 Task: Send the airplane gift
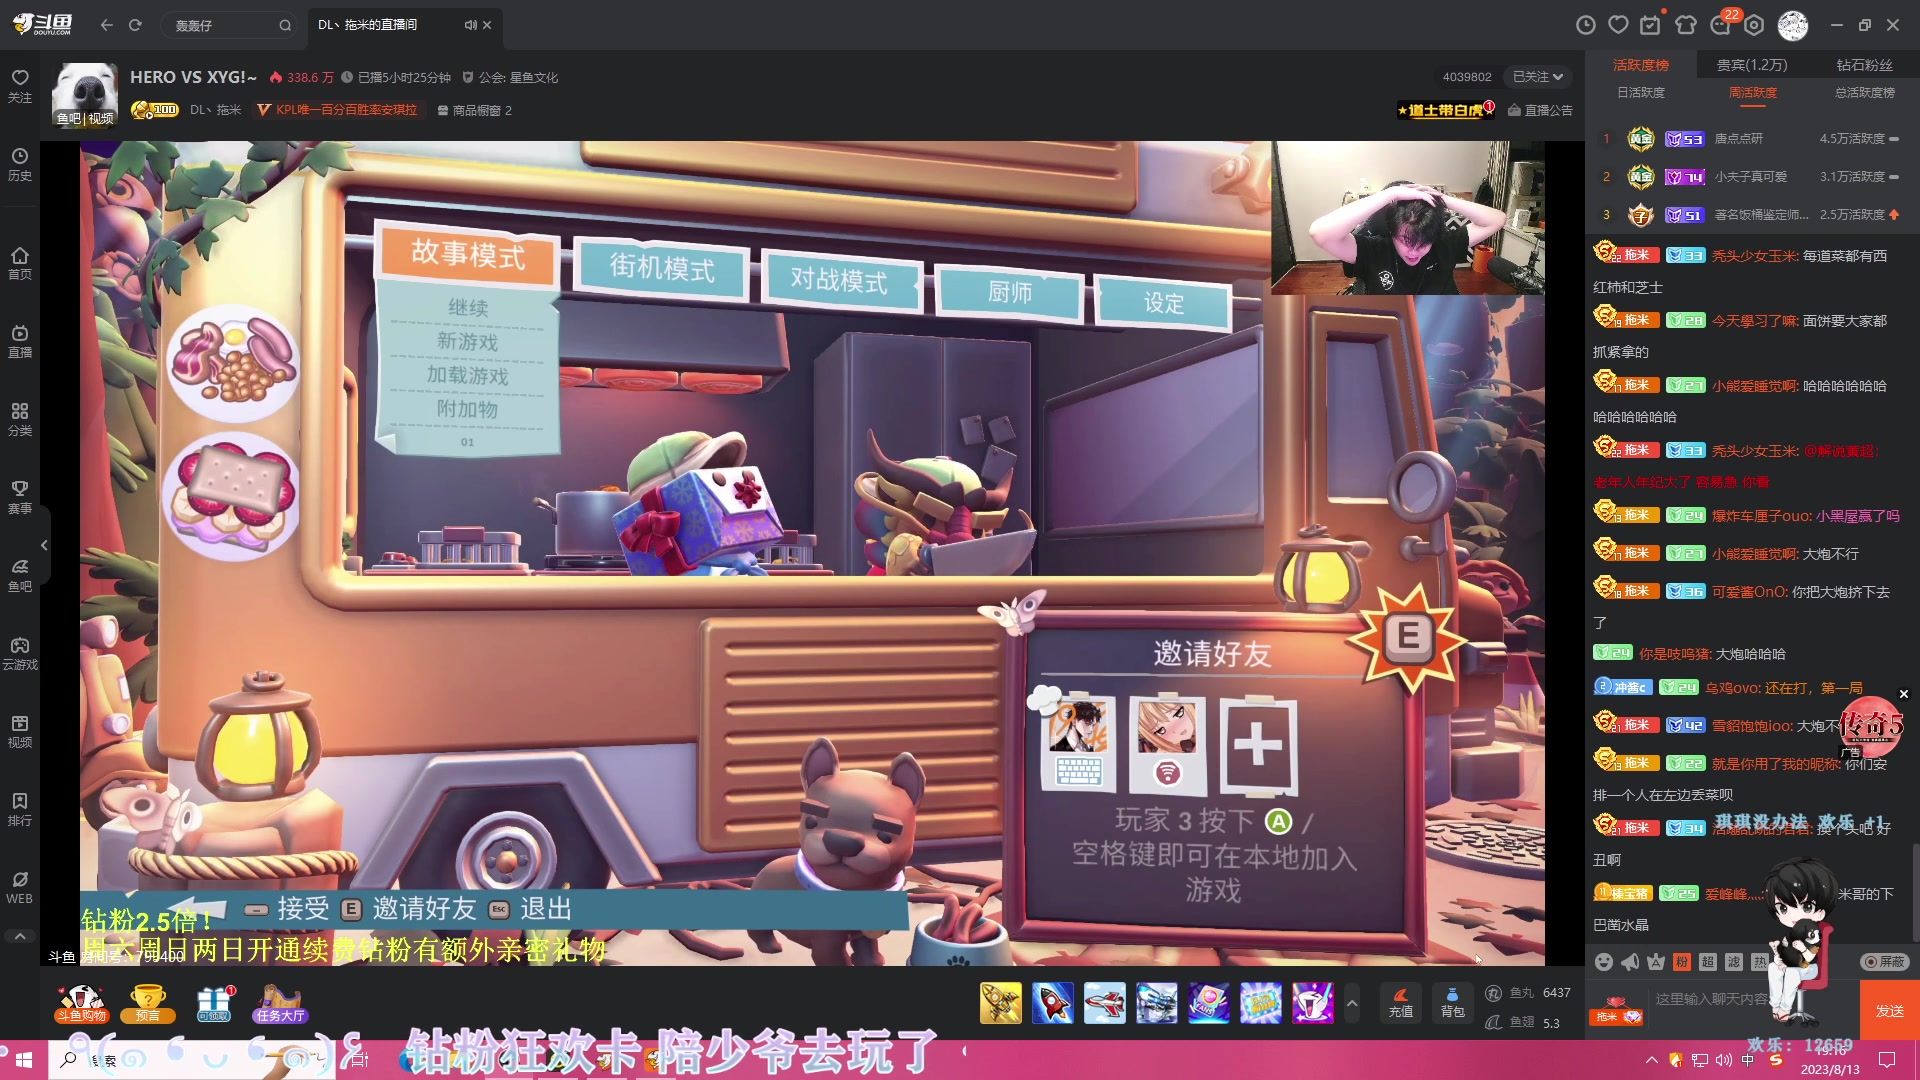tap(1104, 1002)
